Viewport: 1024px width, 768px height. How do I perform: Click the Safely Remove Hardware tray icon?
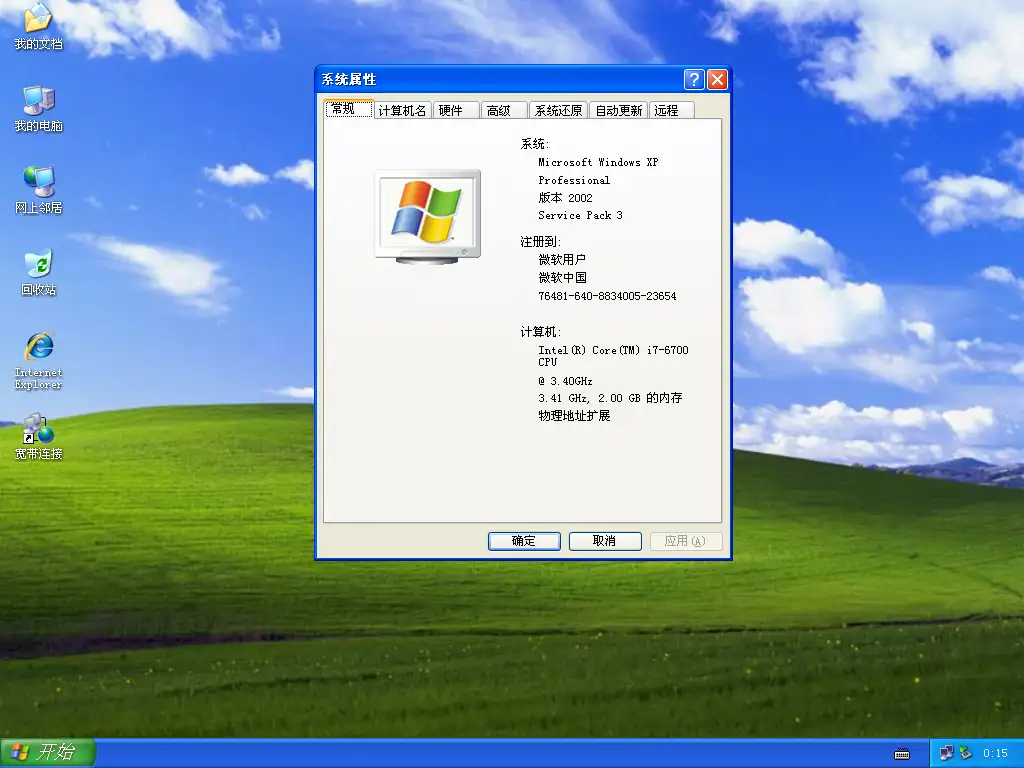point(965,753)
